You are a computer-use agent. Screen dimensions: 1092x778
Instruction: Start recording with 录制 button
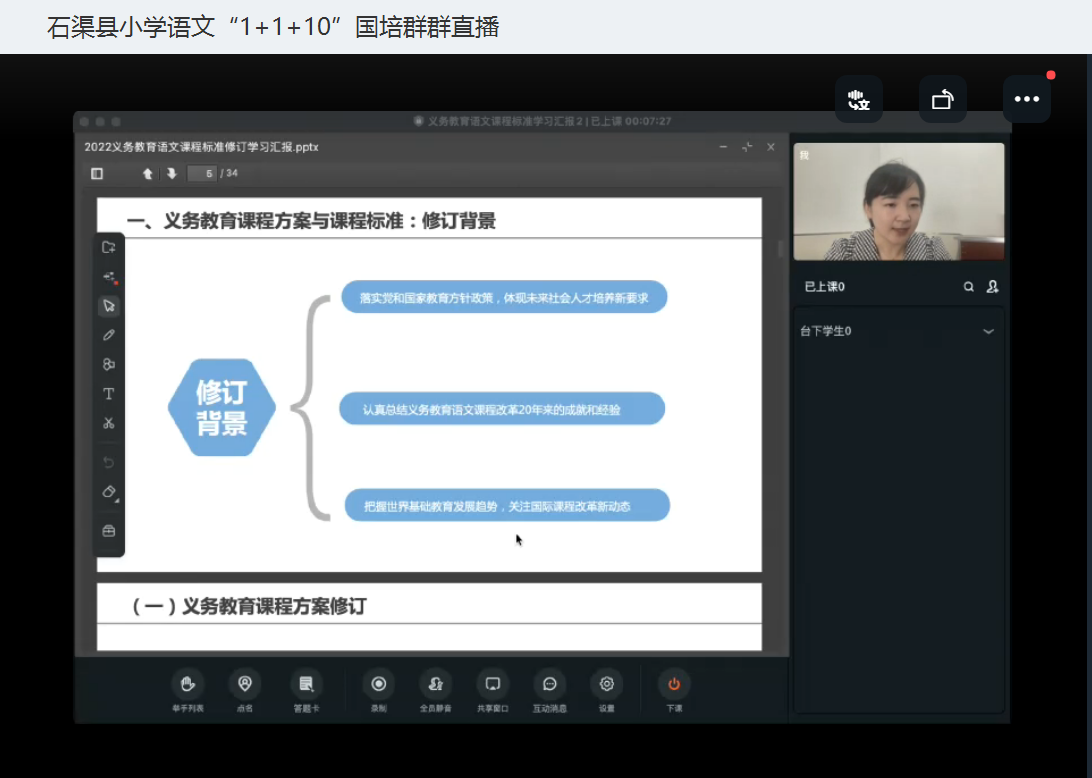coord(378,684)
